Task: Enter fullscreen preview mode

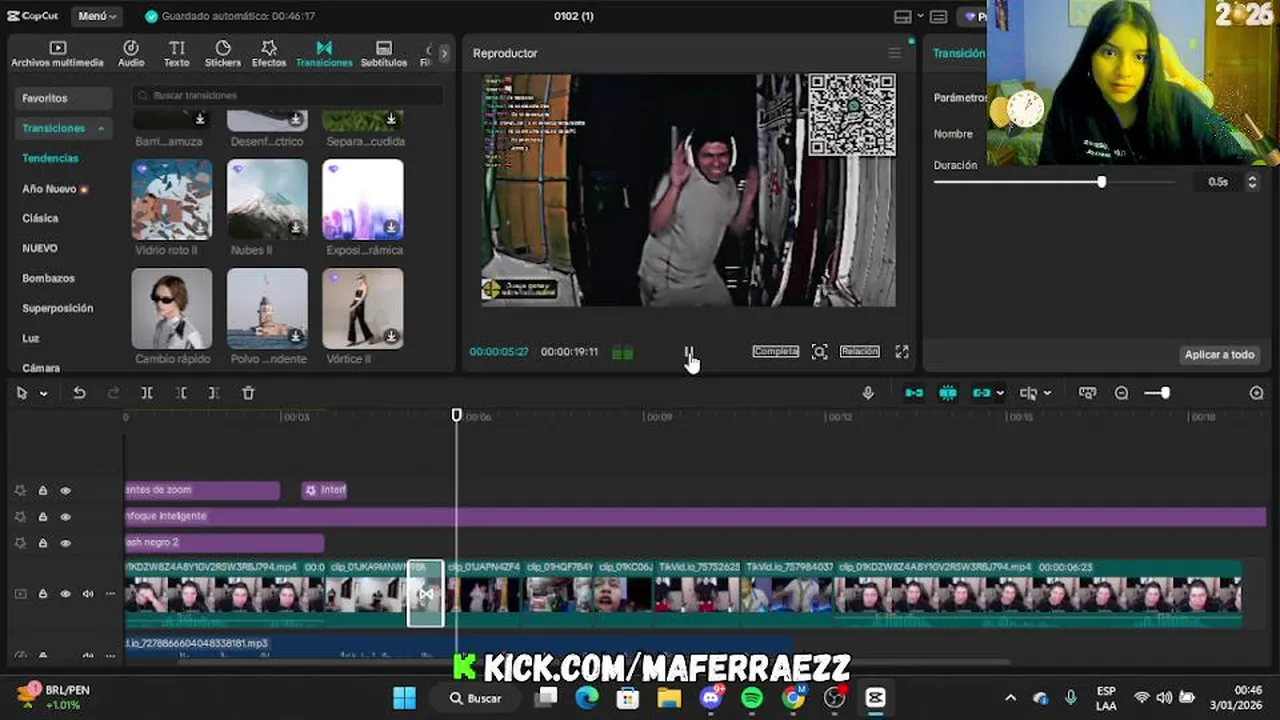Action: [x=902, y=352]
